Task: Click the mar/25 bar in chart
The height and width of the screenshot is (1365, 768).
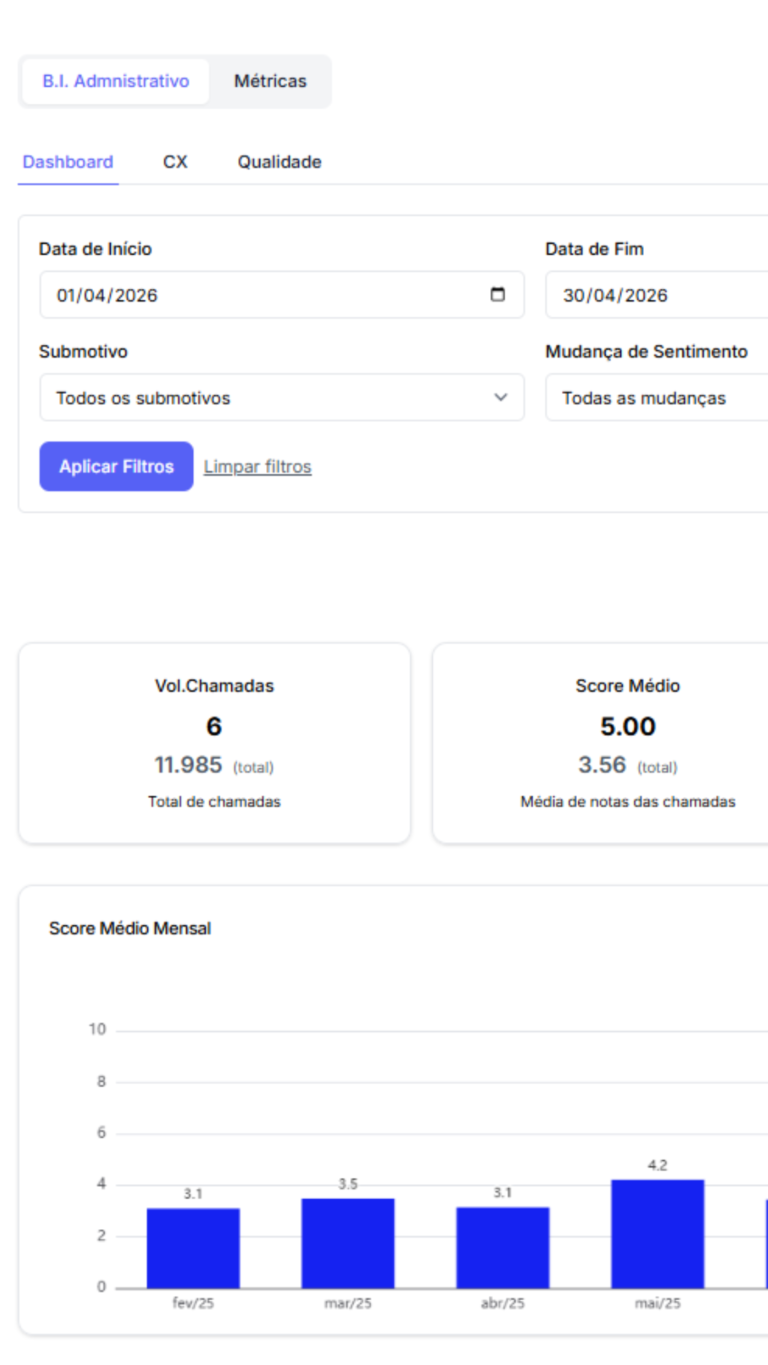Action: click(348, 1243)
